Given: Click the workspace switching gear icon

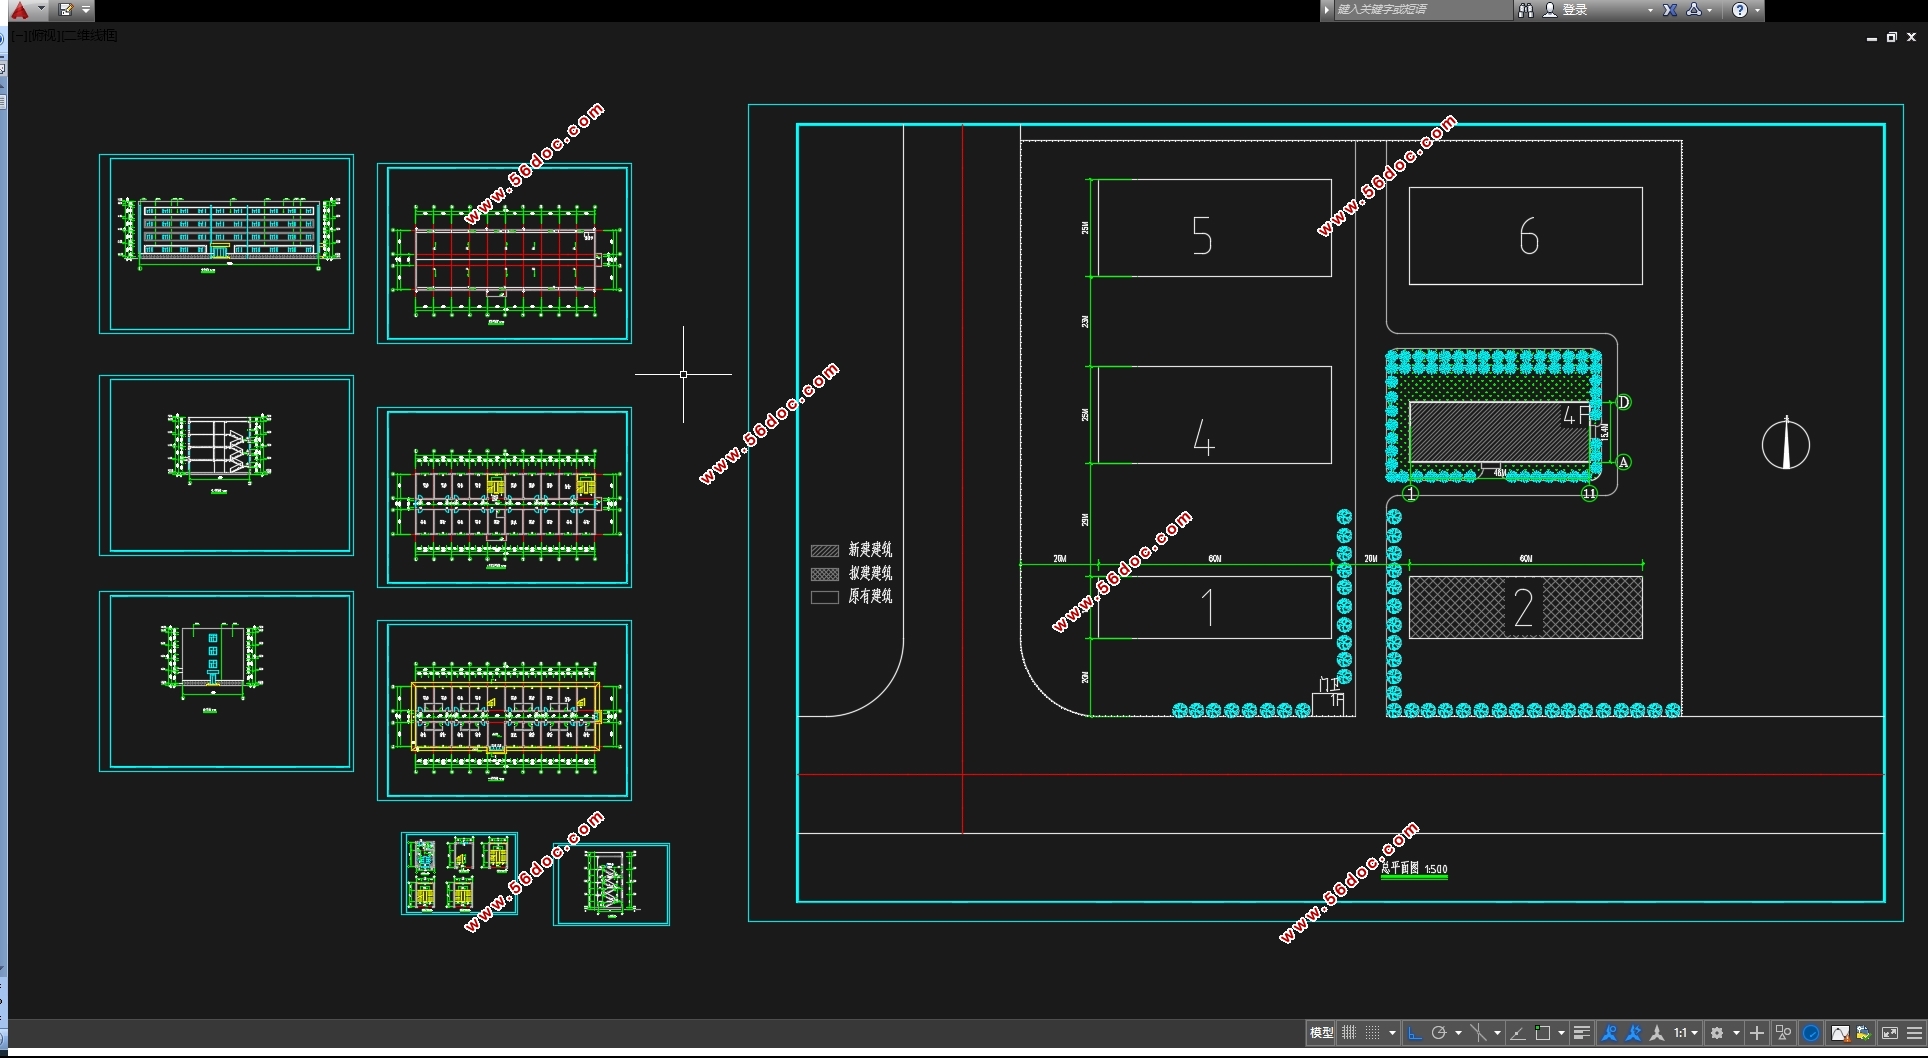Looking at the screenshot, I should 1717,1033.
